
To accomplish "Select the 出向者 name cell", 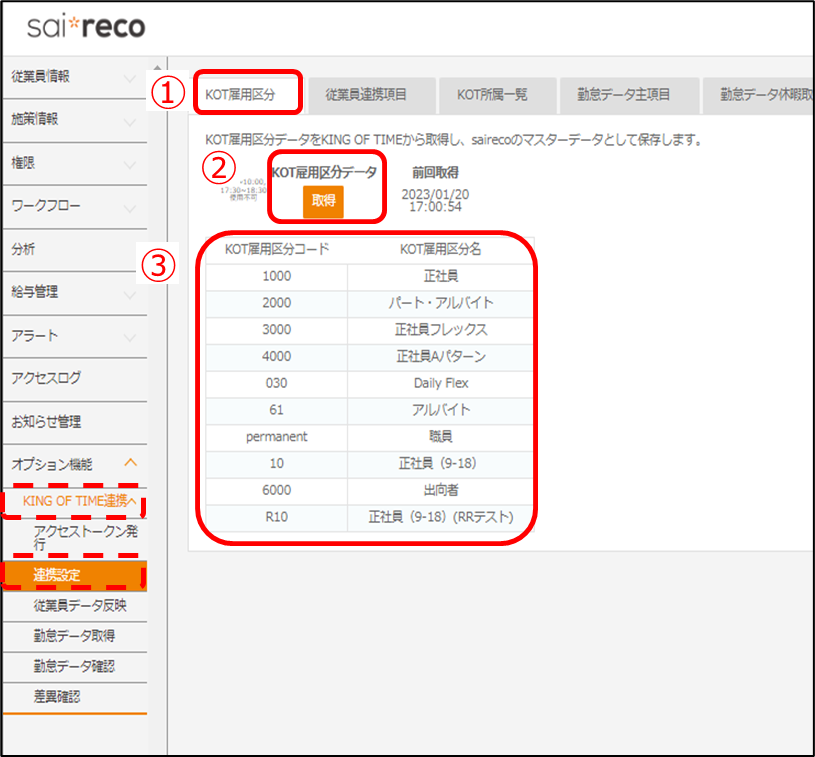I will pyautogui.click(x=441, y=491).
